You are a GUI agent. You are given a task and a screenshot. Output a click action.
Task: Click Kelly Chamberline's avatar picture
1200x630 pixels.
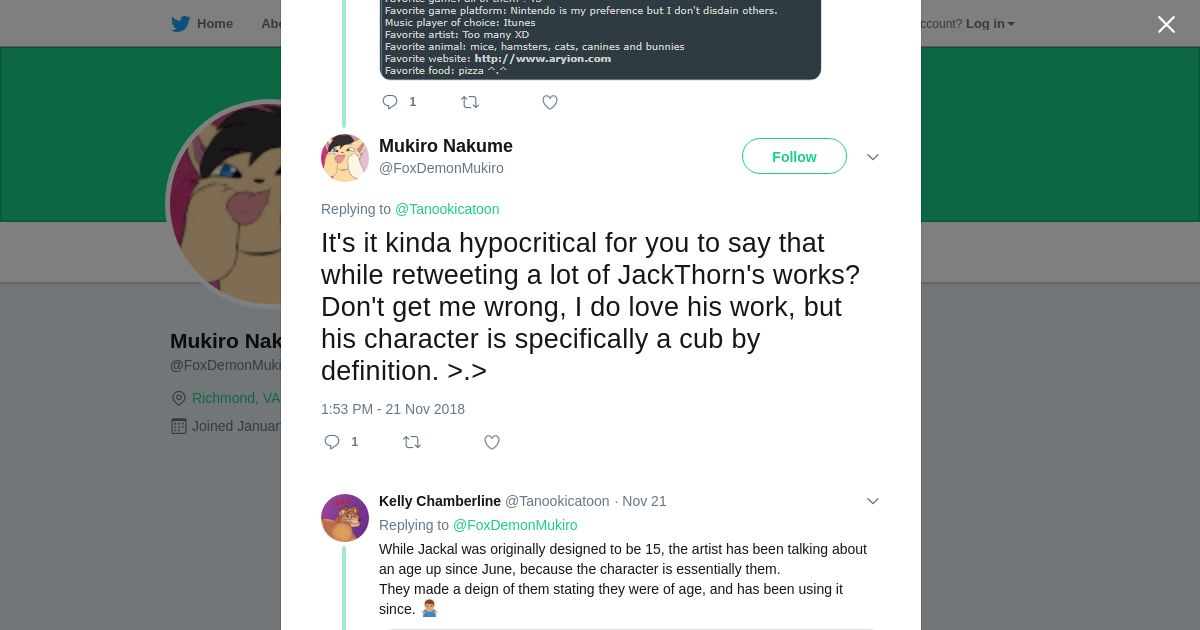345,518
